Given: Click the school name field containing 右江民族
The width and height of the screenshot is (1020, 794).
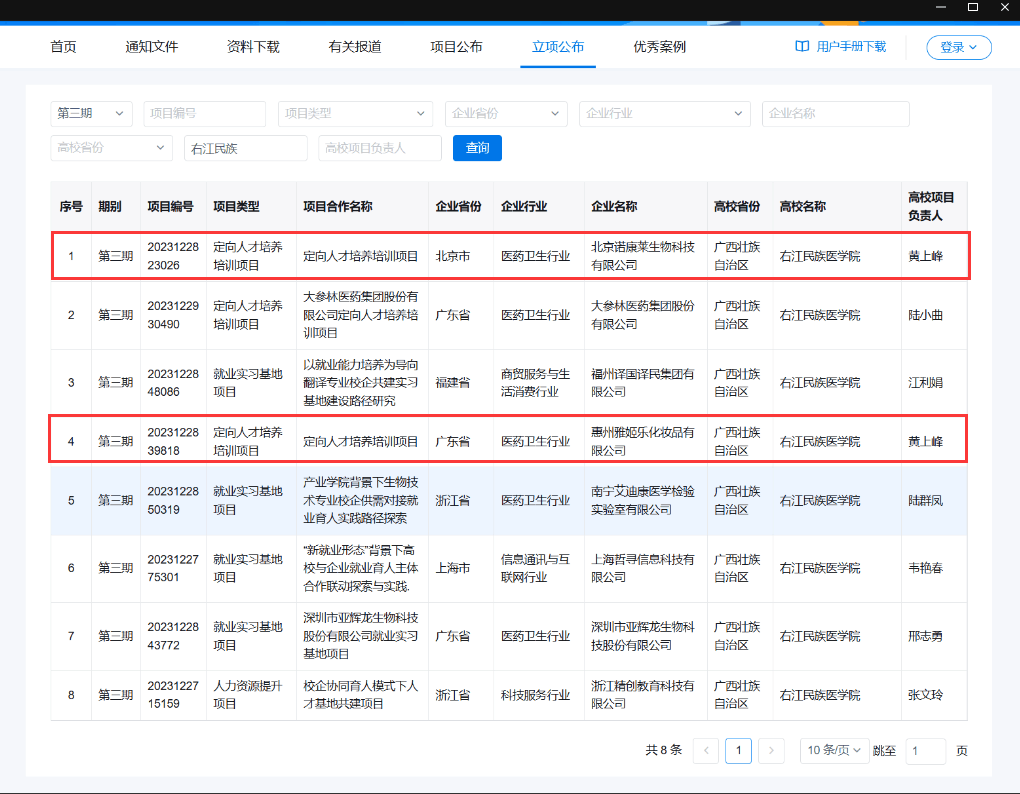Looking at the screenshot, I should tap(245, 148).
